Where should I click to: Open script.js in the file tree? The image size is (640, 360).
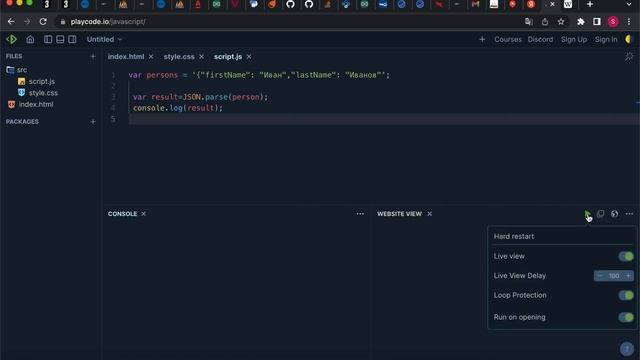coord(36,81)
